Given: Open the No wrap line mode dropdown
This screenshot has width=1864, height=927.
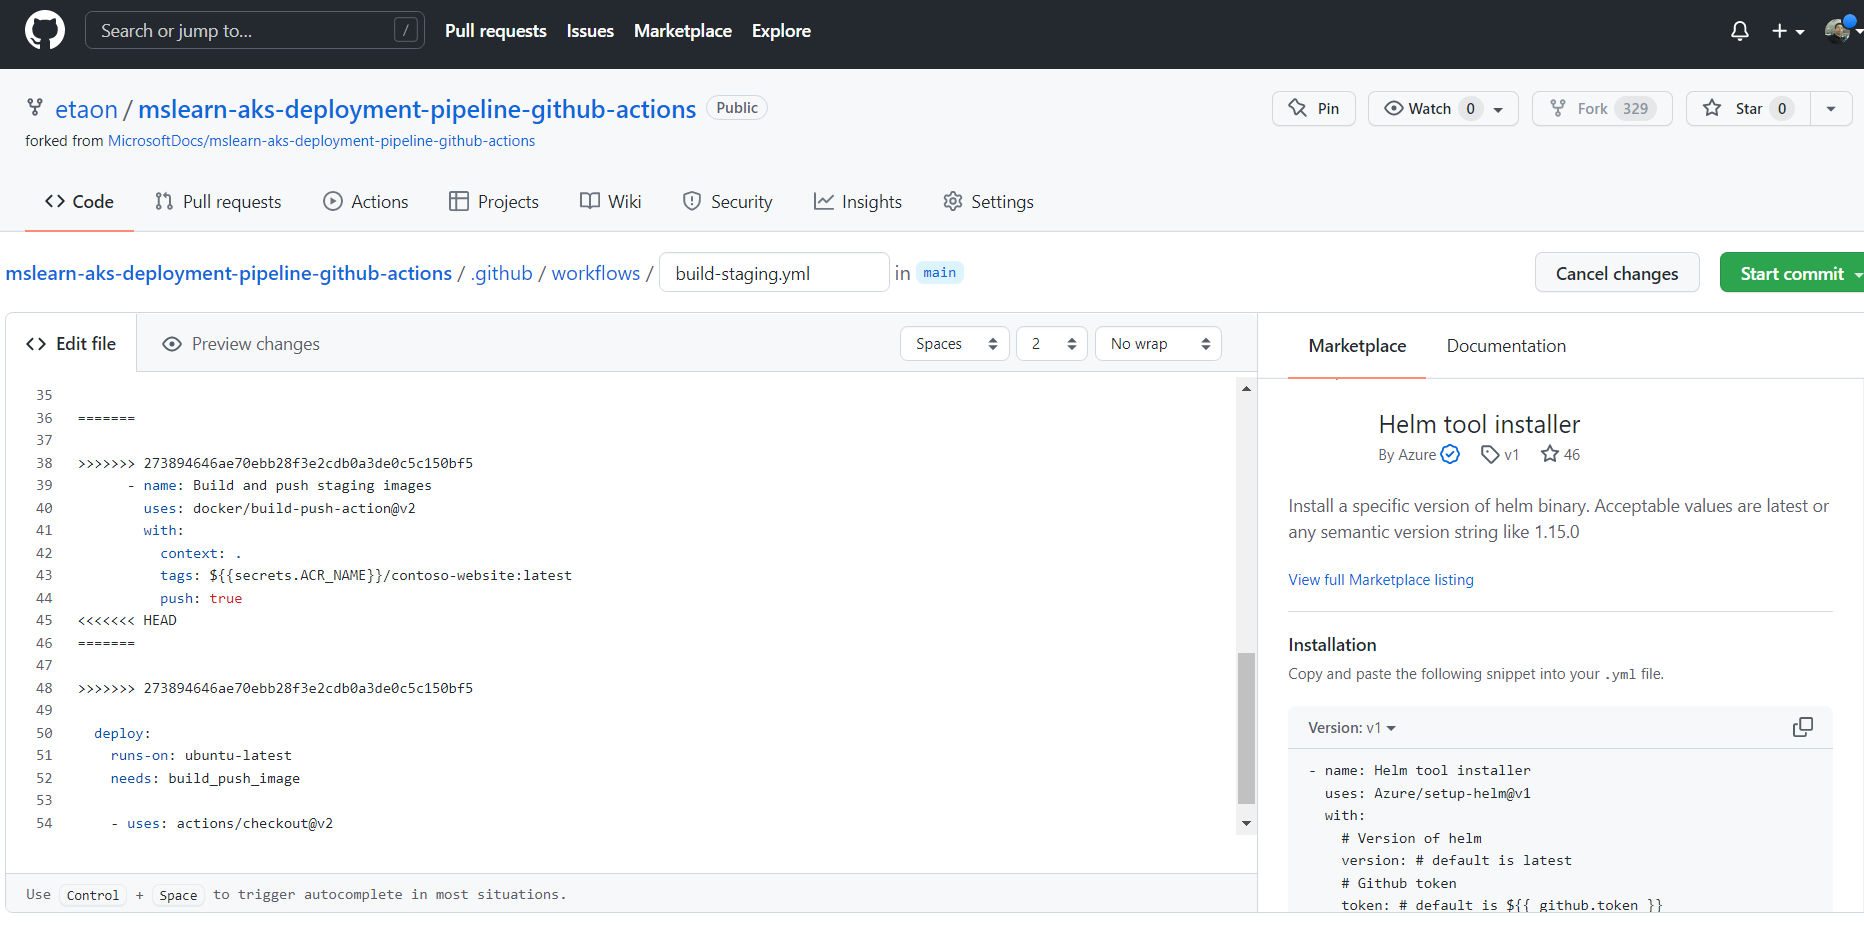Looking at the screenshot, I should point(1158,344).
